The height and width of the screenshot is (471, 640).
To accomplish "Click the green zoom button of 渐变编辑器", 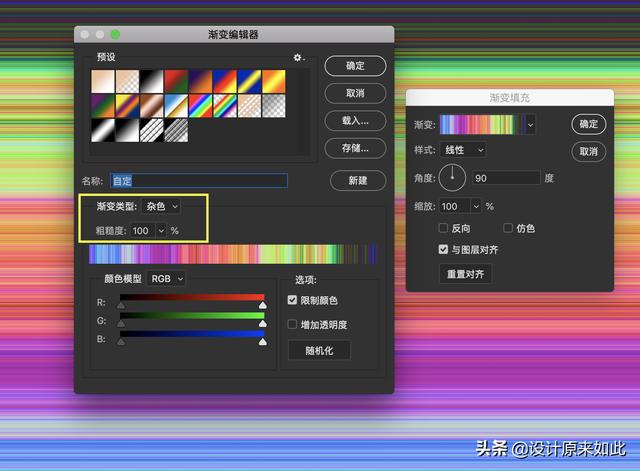I will (116, 35).
